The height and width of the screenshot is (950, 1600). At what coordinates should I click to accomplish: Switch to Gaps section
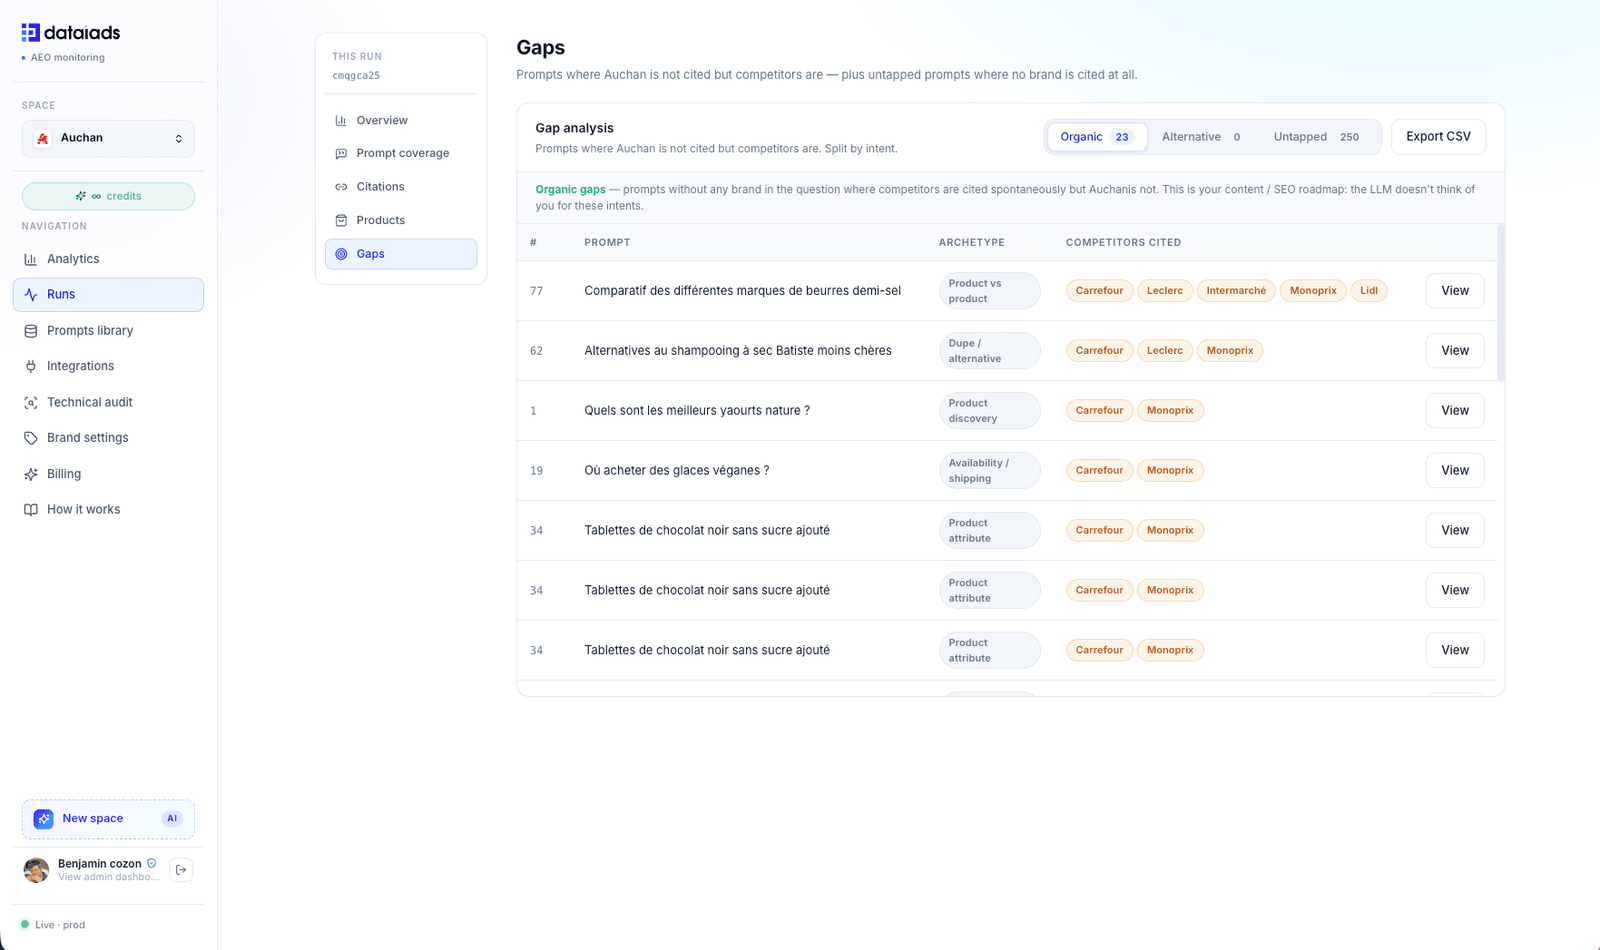point(401,254)
